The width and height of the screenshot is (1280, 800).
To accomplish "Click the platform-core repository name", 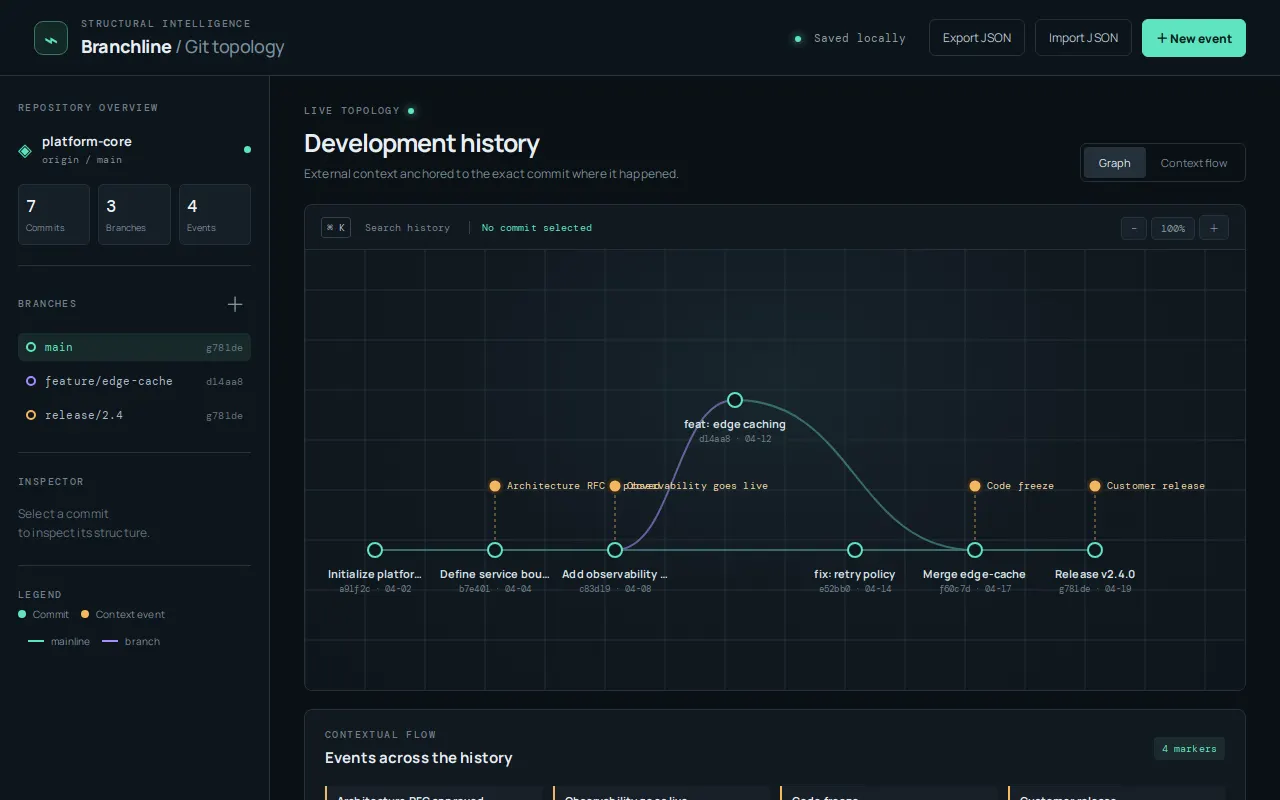I will tap(87, 141).
